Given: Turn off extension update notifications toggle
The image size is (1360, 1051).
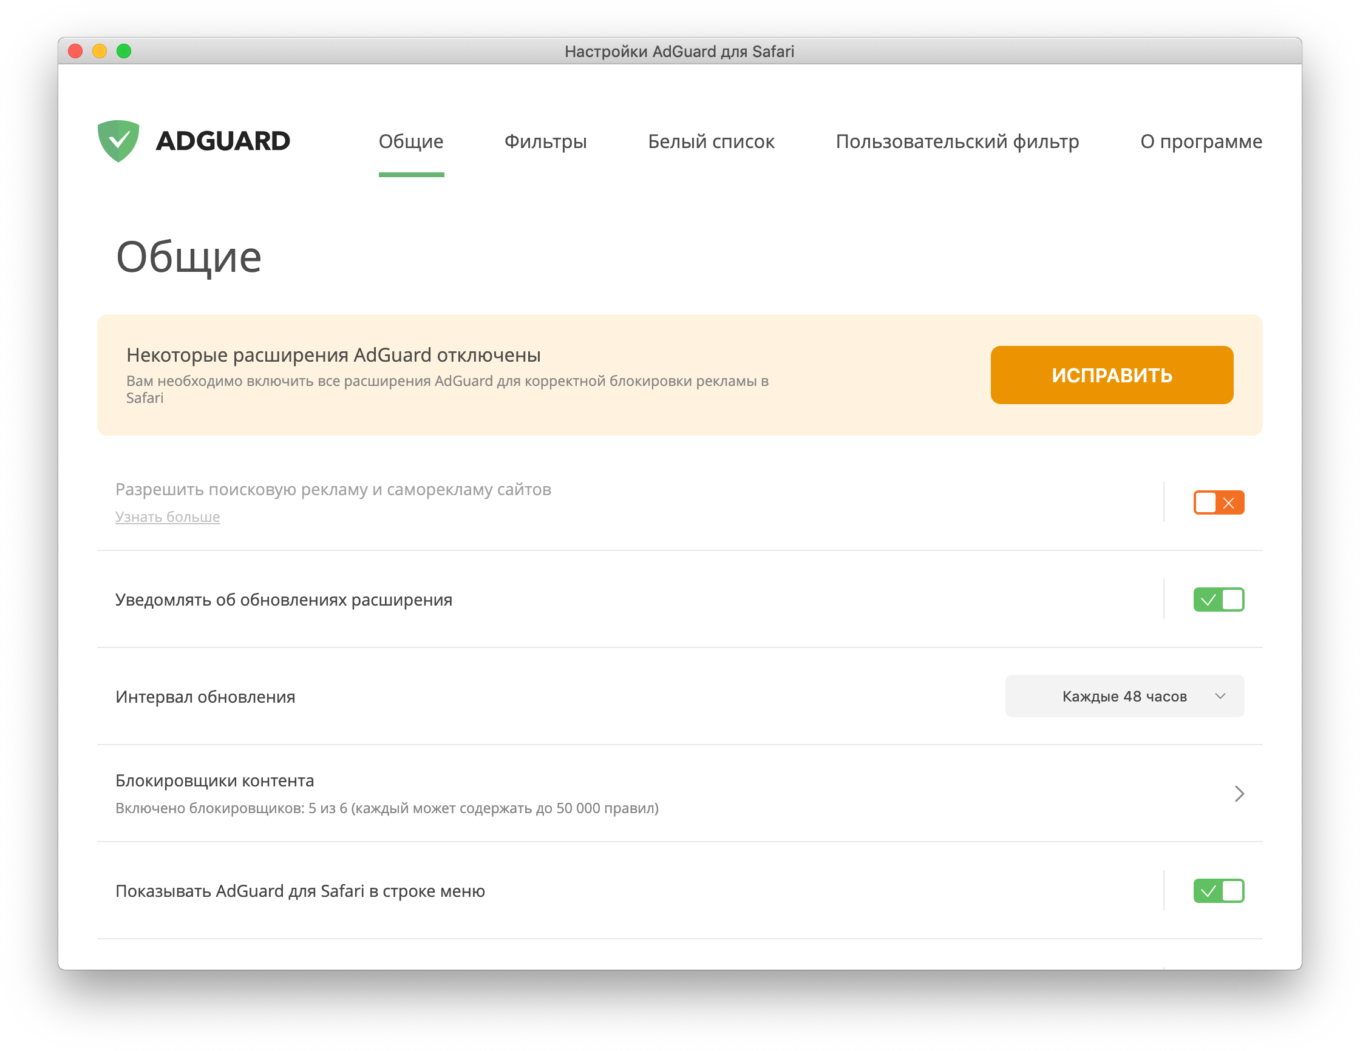Looking at the screenshot, I should pyautogui.click(x=1218, y=599).
